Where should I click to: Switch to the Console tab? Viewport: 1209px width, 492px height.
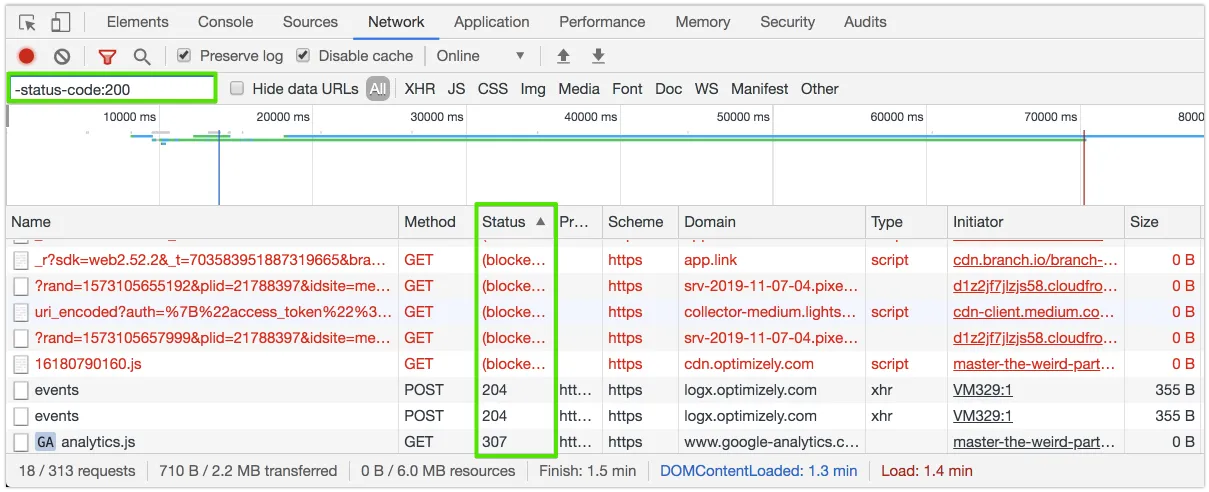(225, 22)
